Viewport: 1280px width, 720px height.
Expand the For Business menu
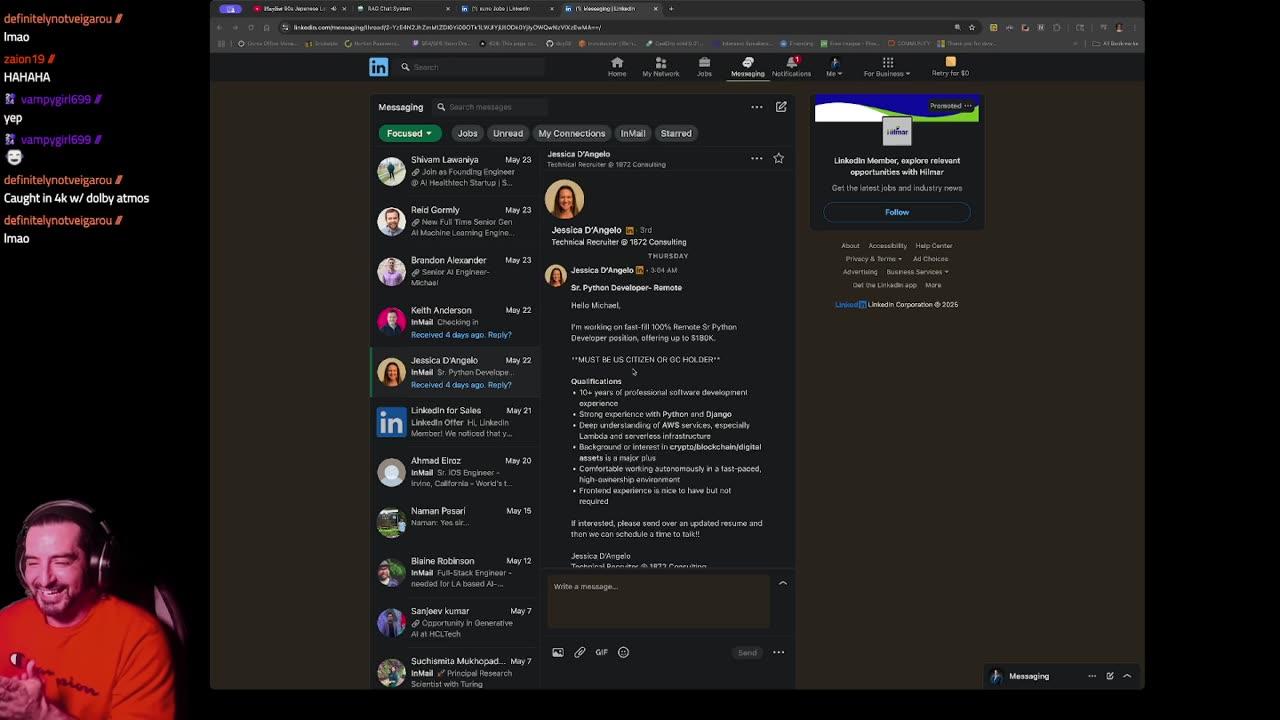pyautogui.click(x=887, y=67)
